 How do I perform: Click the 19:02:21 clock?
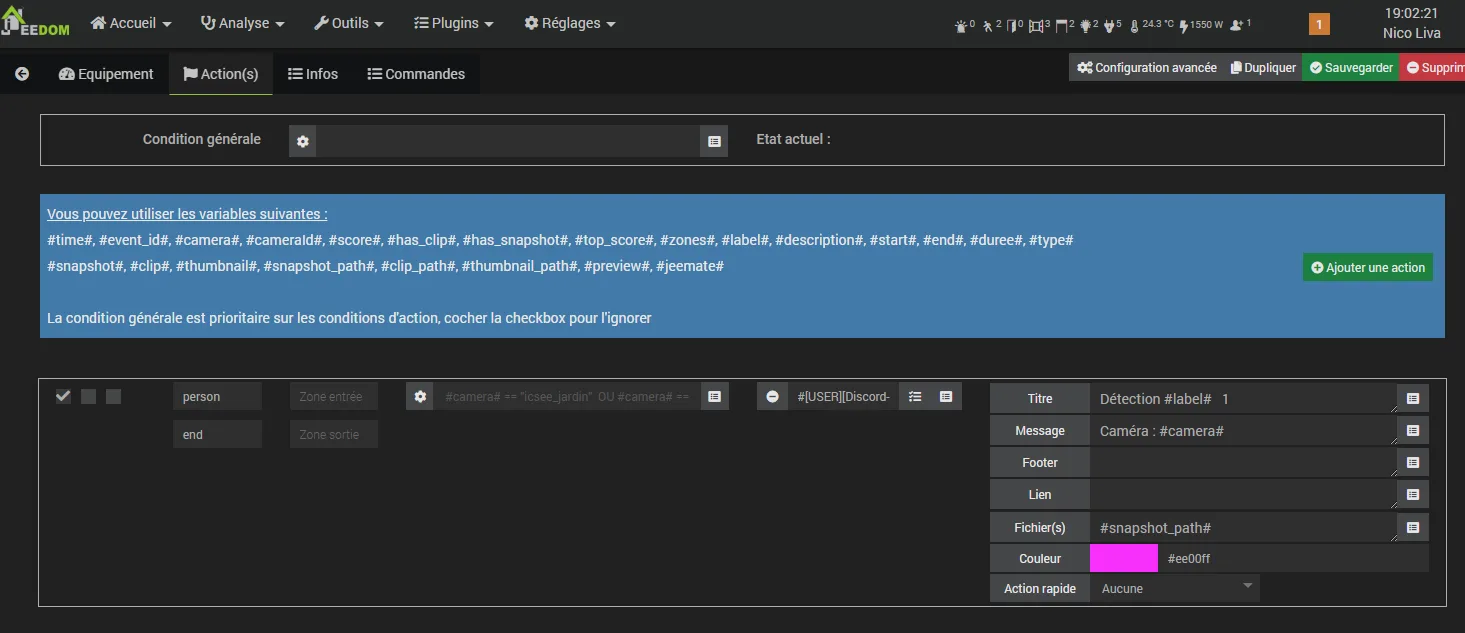[x=1411, y=14]
